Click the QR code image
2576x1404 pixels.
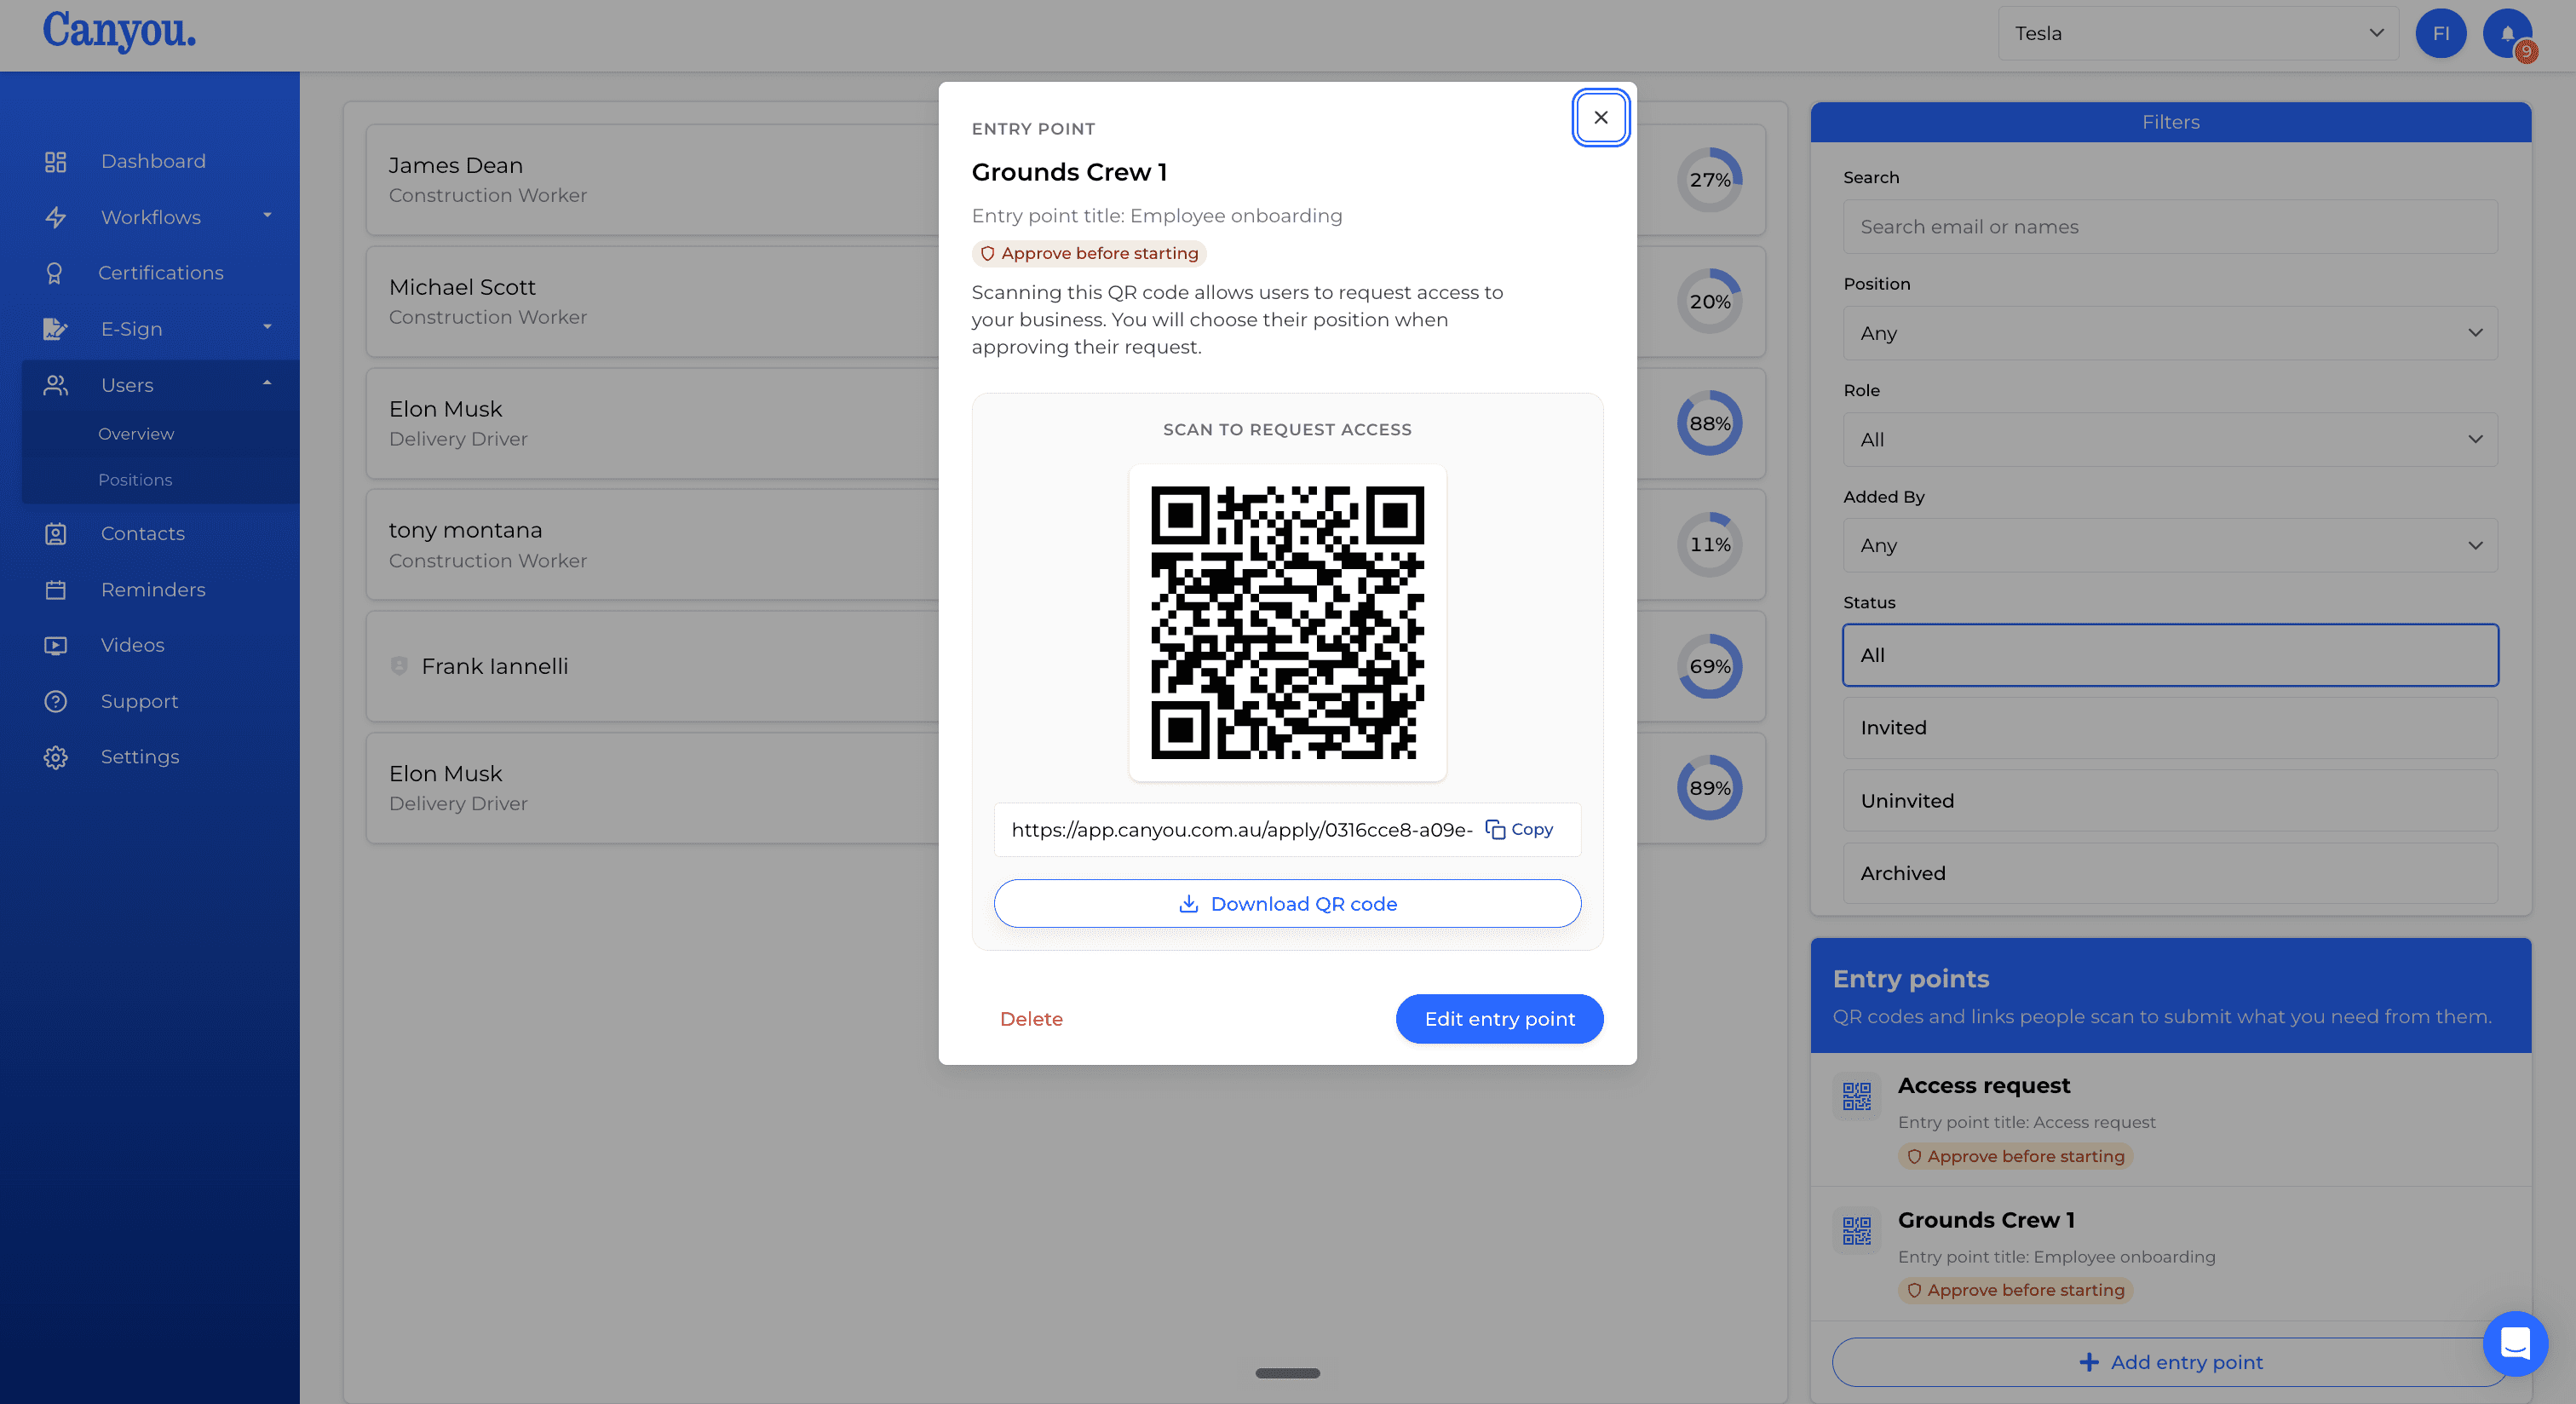click(x=1287, y=623)
